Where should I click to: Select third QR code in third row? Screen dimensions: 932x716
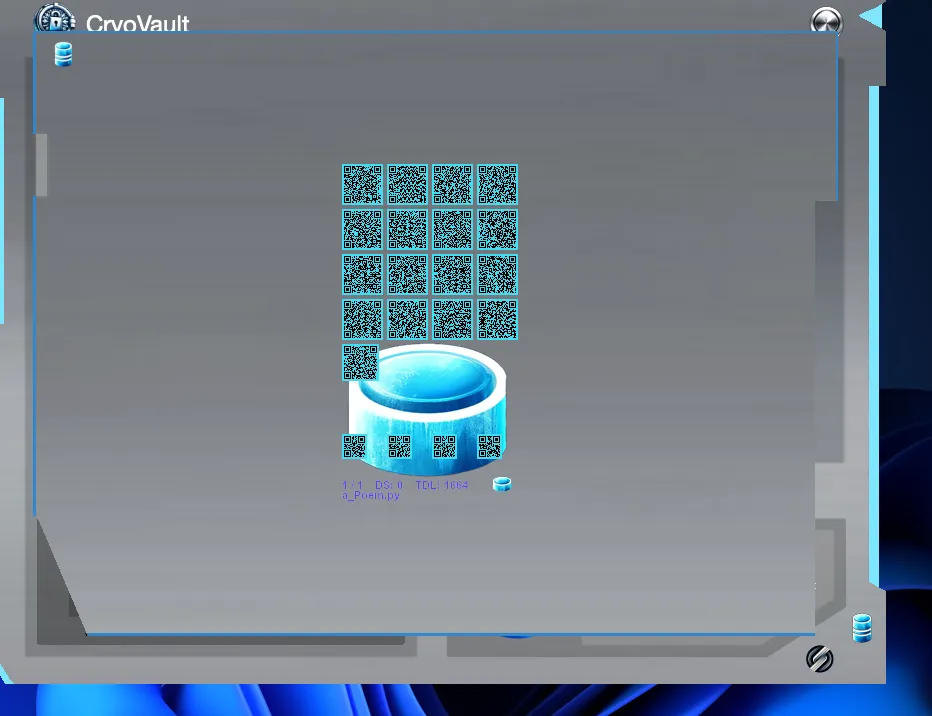pyautogui.click(x=452, y=275)
